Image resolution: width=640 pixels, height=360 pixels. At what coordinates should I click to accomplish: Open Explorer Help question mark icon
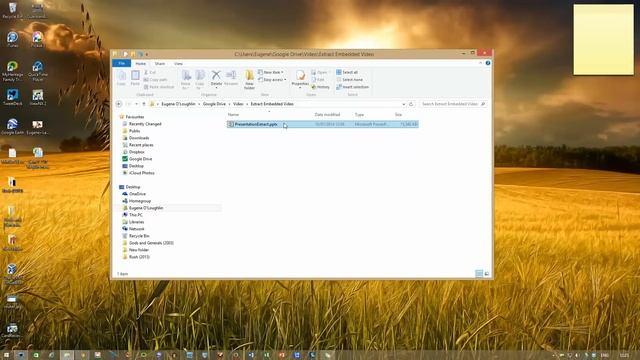488,63
